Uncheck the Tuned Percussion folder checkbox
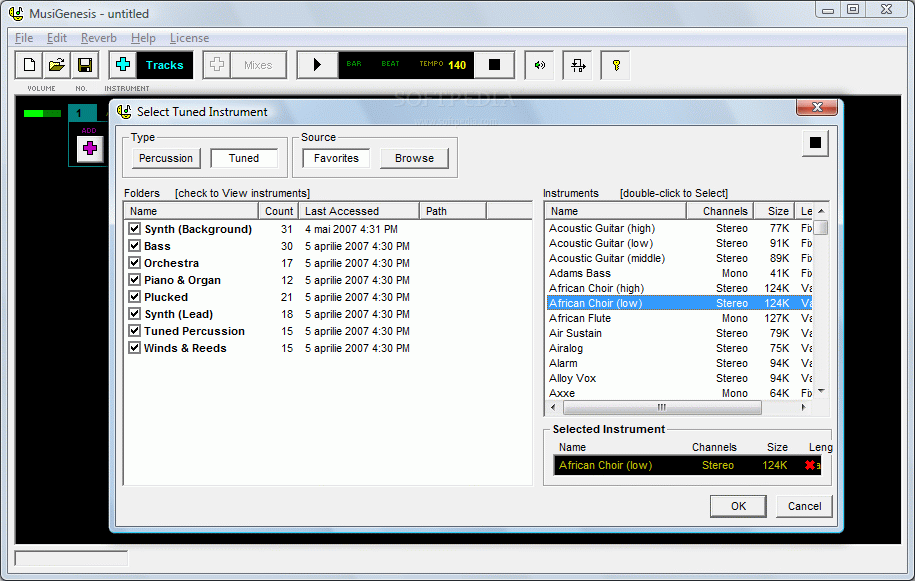The height and width of the screenshot is (581, 915). point(135,330)
